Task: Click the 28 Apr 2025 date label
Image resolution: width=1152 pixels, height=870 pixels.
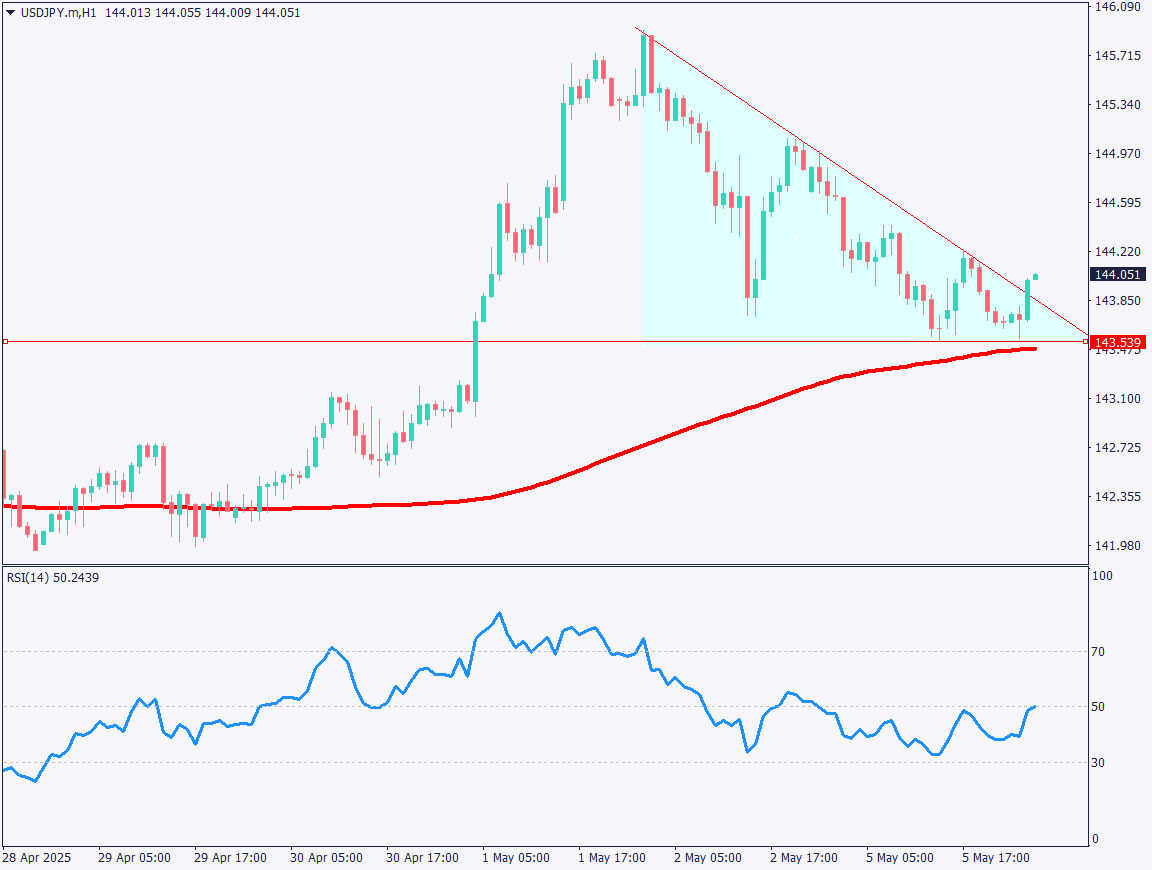Action: click(35, 858)
